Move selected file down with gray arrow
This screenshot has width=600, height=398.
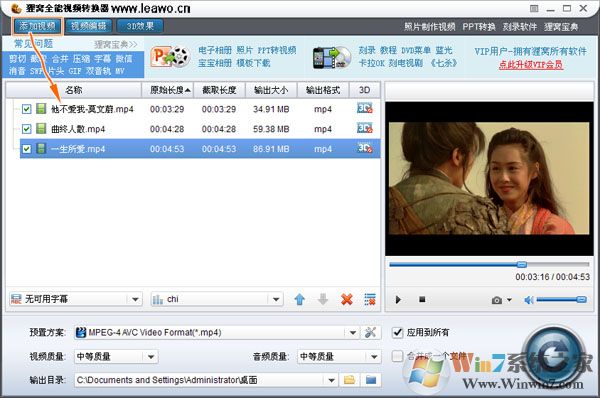[323, 299]
